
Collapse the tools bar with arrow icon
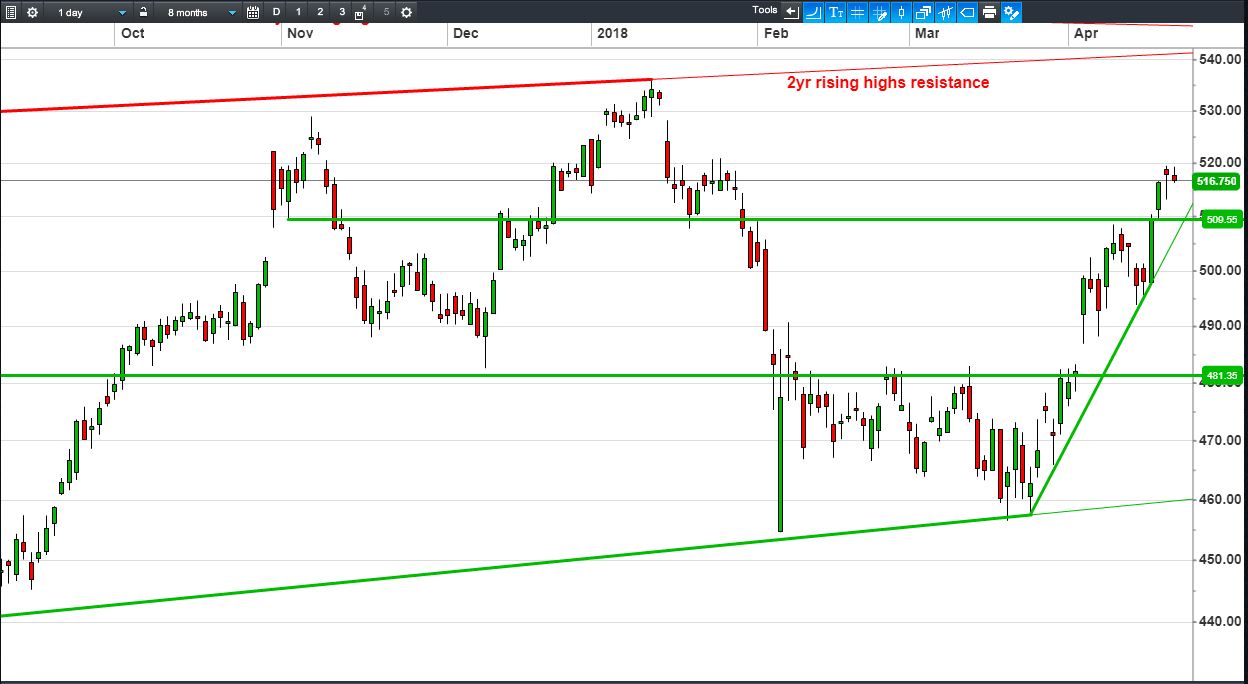point(792,12)
